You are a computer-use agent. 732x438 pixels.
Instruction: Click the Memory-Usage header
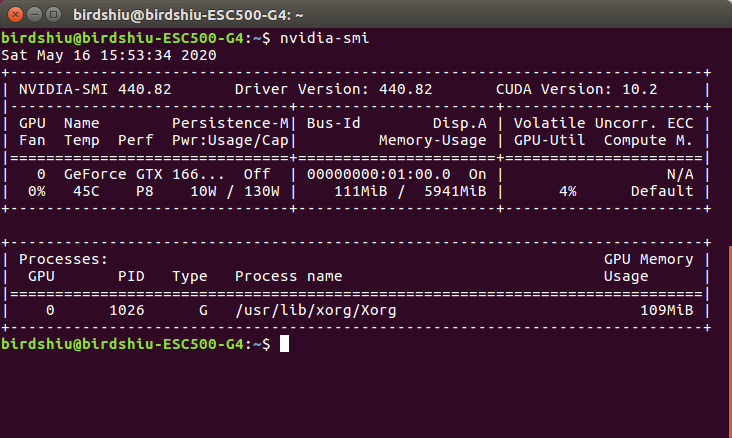[432, 140]
